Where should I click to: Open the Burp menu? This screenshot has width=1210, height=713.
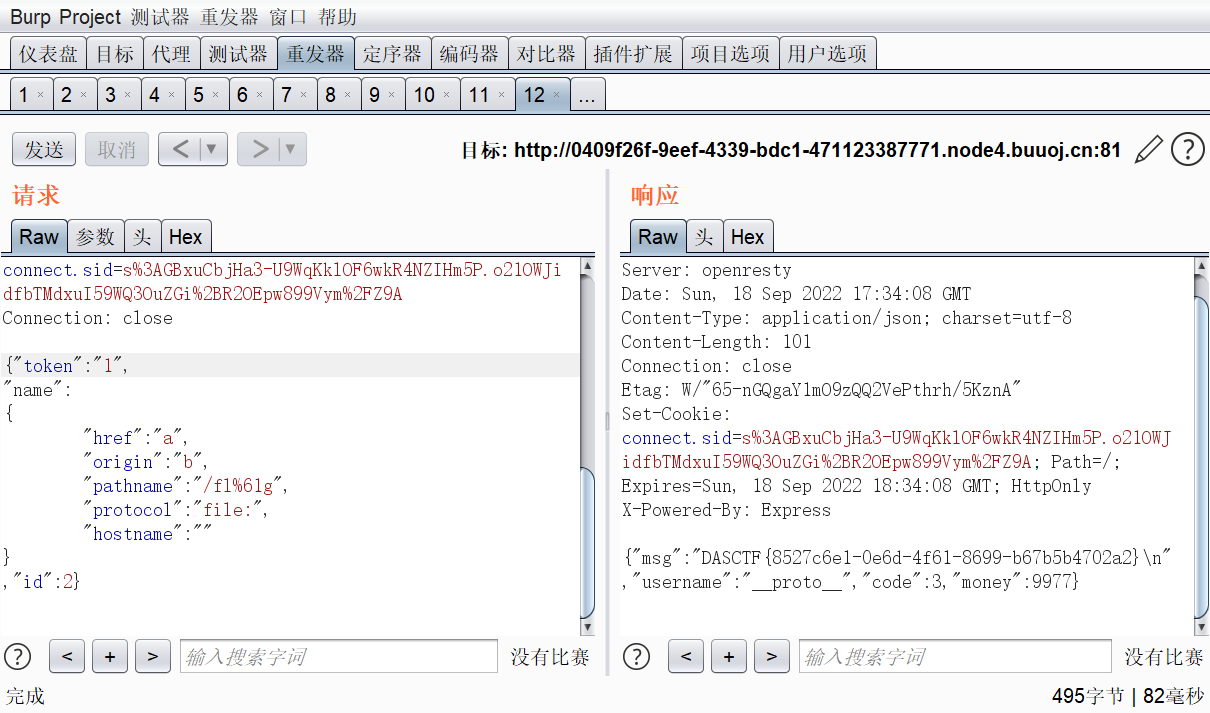[30, 18]
